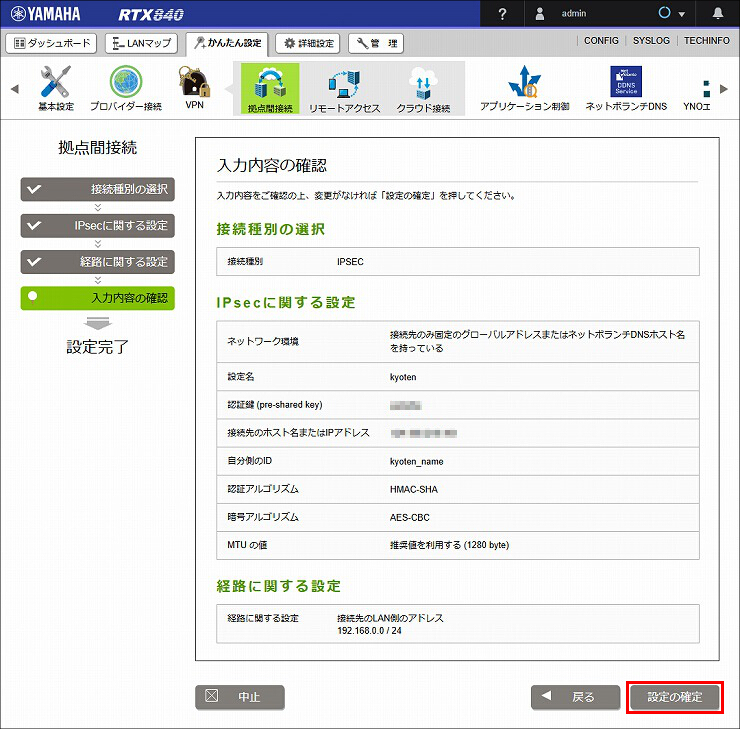Open the SYSLOG link
The image size is (740, 729).
pos(651,41)
